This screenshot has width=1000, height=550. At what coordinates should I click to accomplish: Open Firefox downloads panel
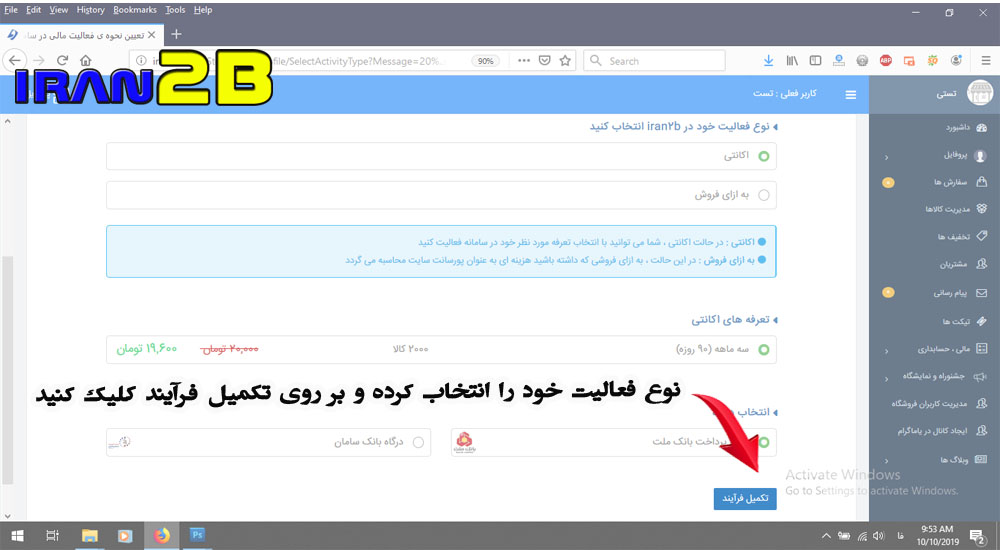(768, 61)
